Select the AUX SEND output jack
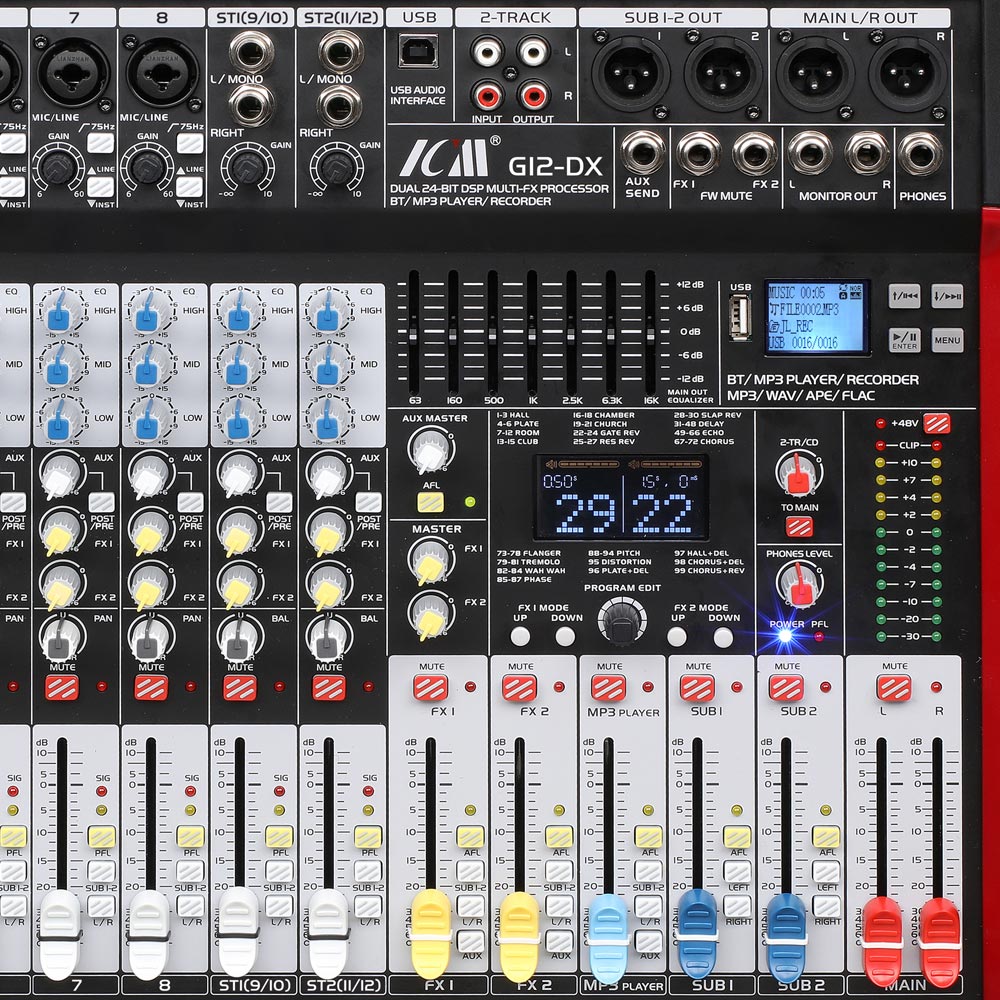 643,154
